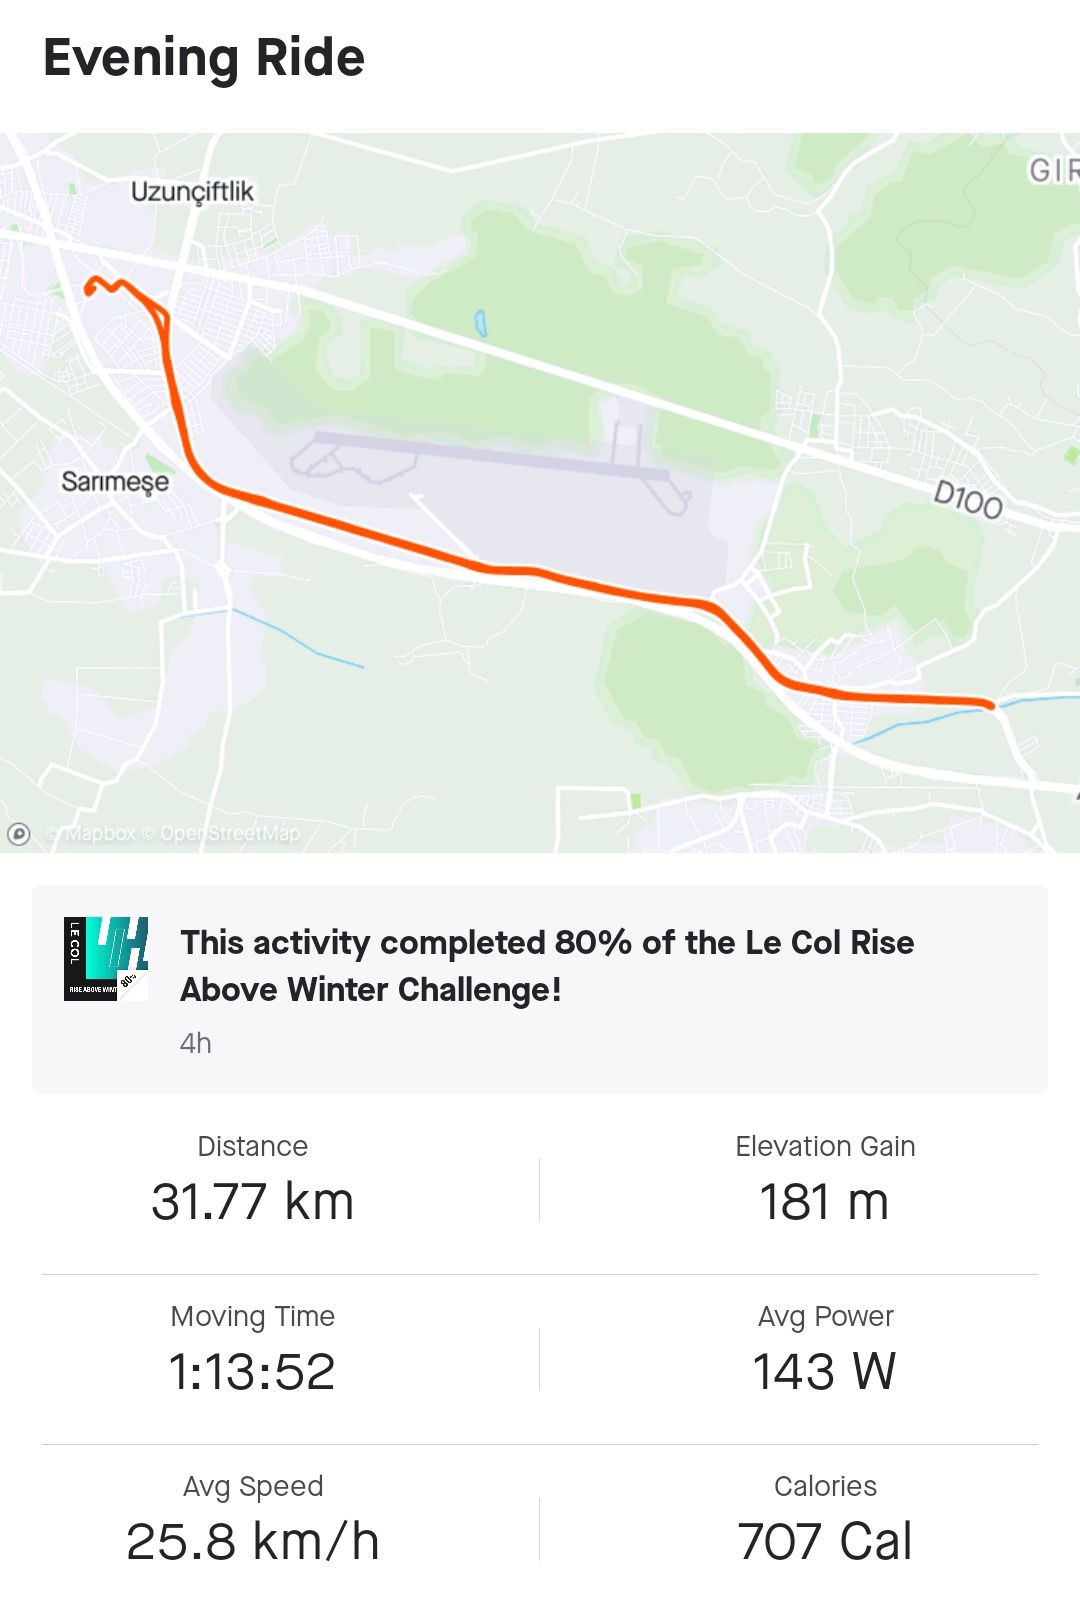The image size is (1080, 1602).
Task: Select the 1:13:52 moving time value
Action: tap(252, 1372)
